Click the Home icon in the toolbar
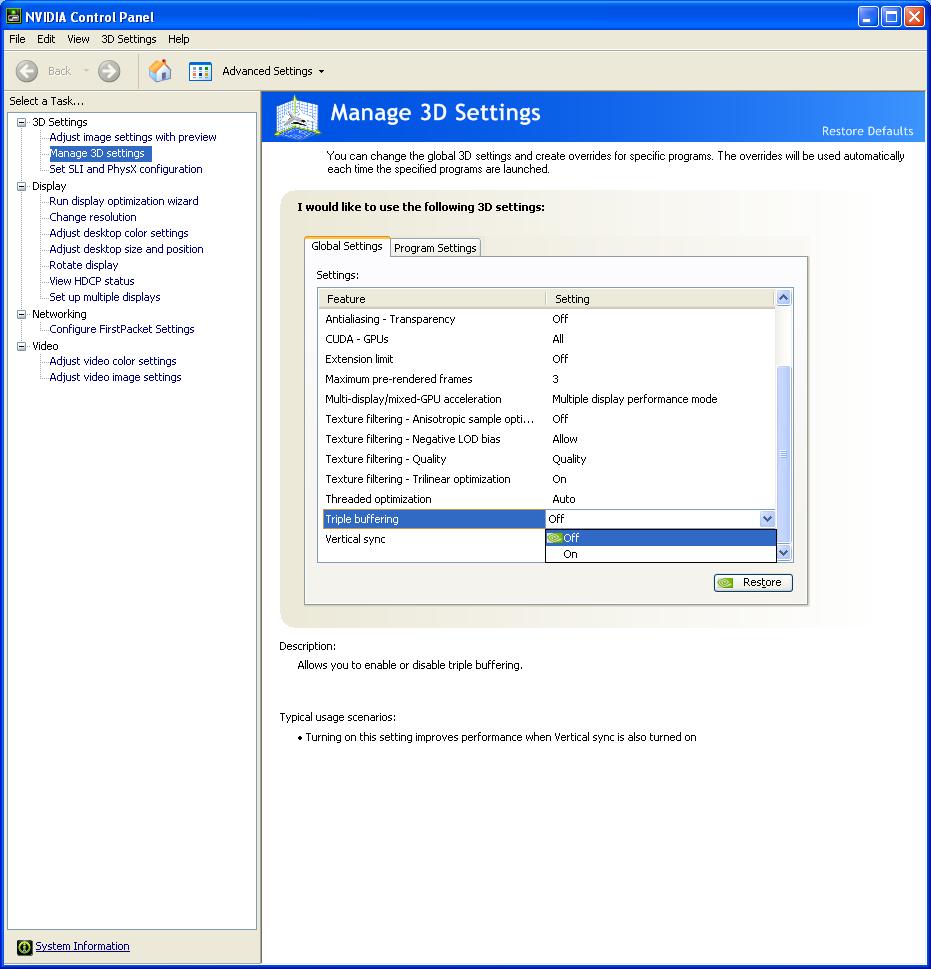This screenshot has width=931, height=969. (160, 71)
